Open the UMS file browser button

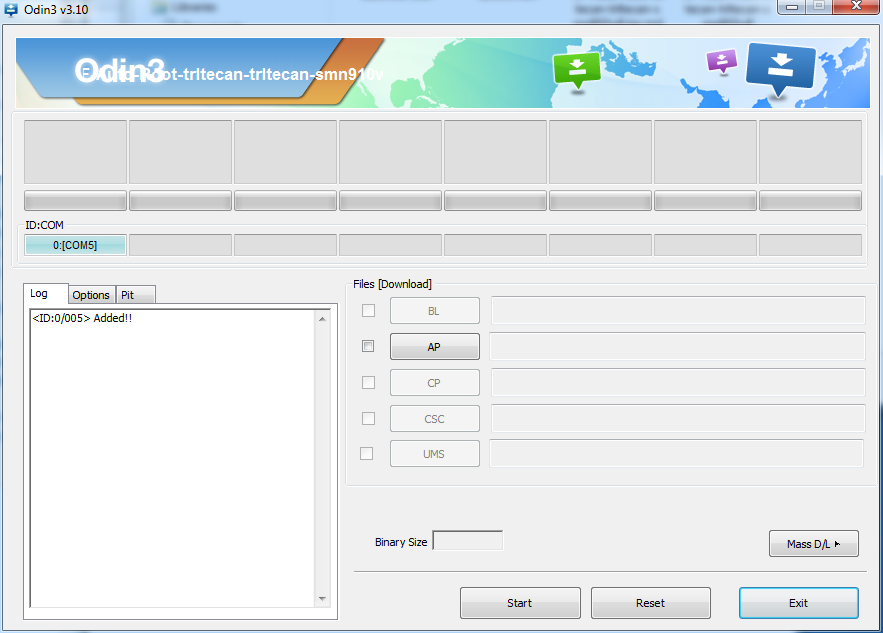435,453
